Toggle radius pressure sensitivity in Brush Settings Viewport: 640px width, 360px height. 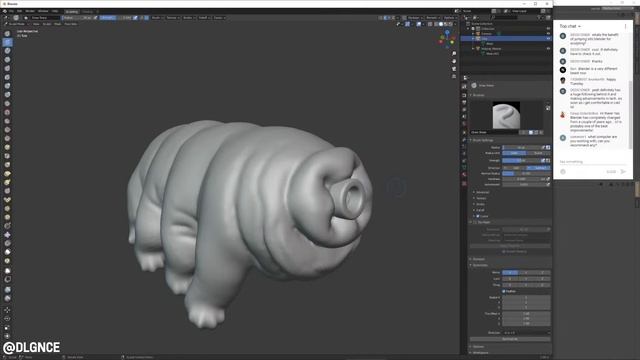point(543,147)
